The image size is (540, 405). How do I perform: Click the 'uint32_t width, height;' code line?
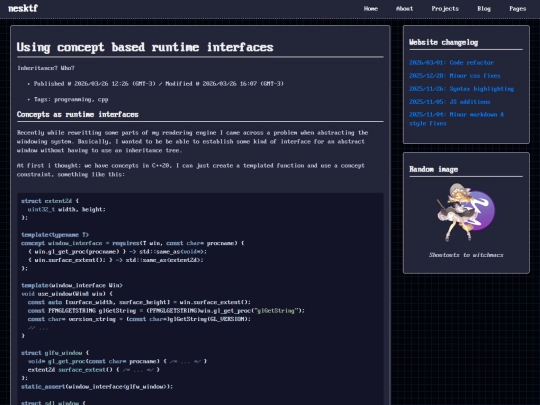[66, 209]
